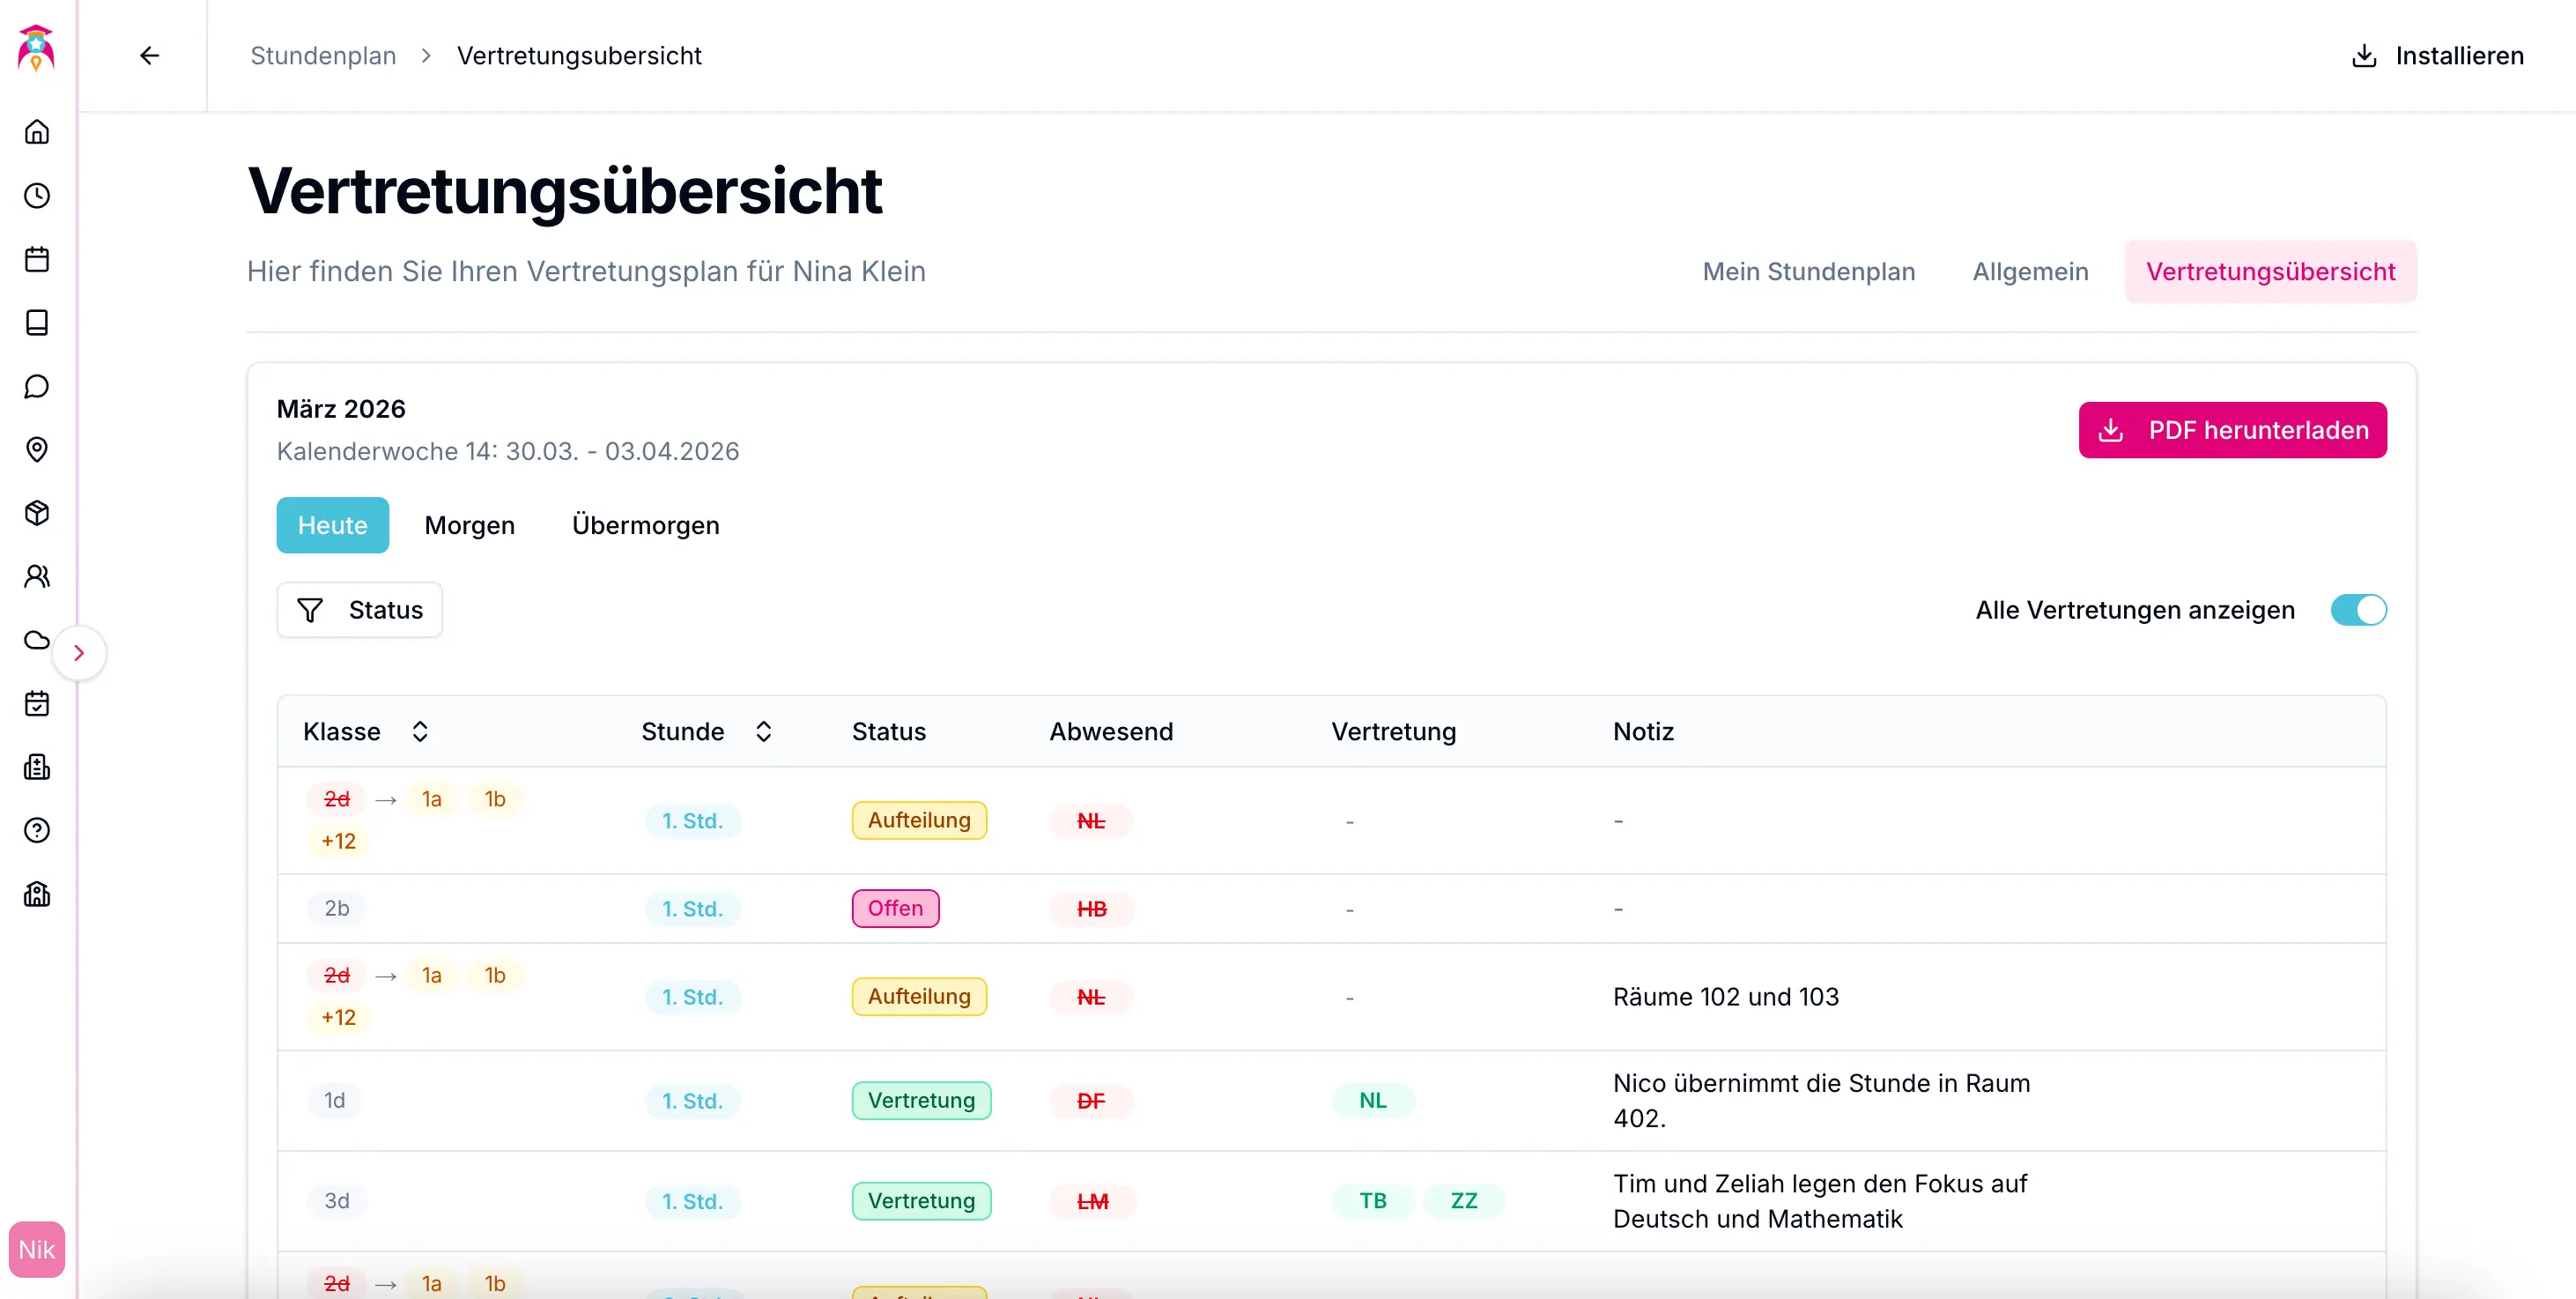This screenshot has height=1299, width=2576.
Task: Click PDF herunterladen button
Action: tap(2232, 431)
